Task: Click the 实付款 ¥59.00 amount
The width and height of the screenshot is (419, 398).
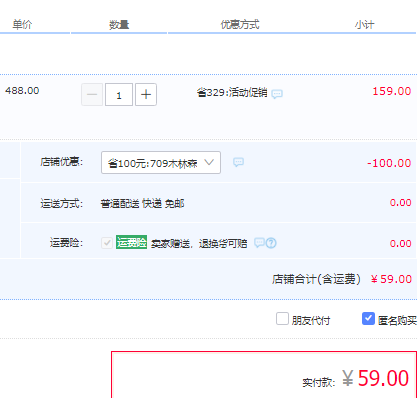Action: tap(376, 378)
